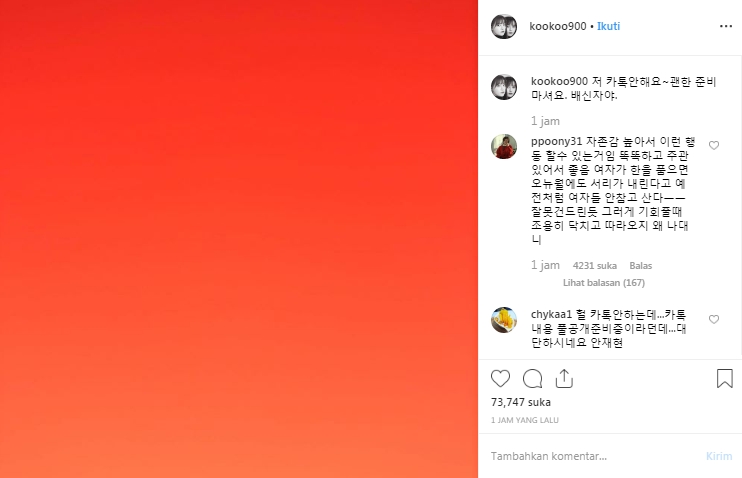Submit comment with Kirim button

pos(719,456)
